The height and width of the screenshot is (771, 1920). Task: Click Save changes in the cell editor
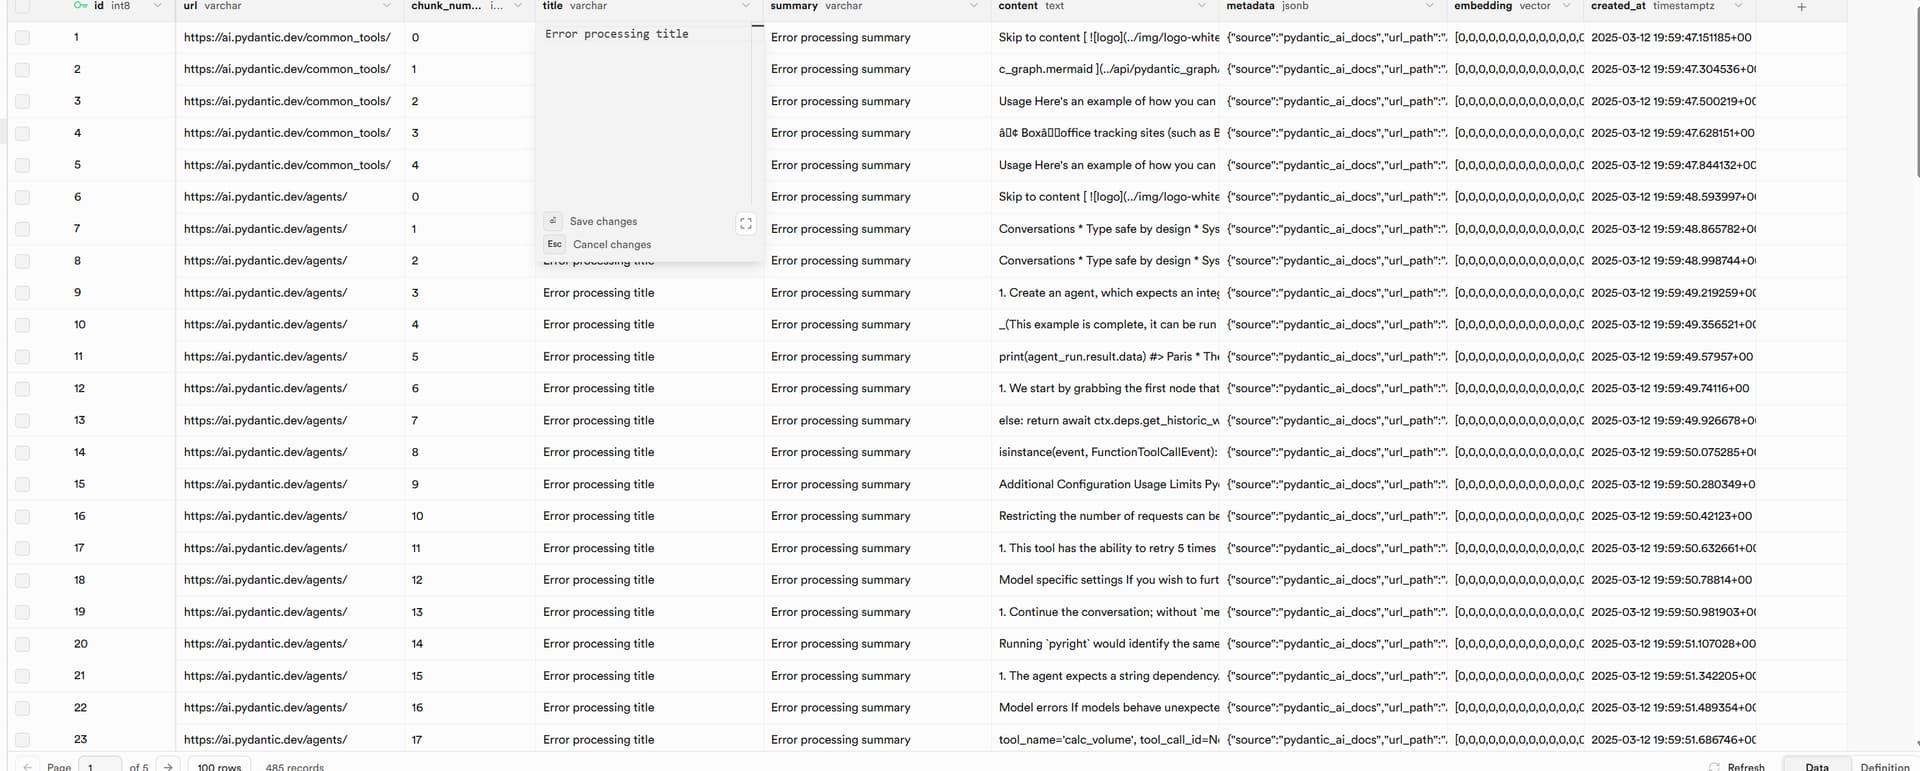coord(603,221)
